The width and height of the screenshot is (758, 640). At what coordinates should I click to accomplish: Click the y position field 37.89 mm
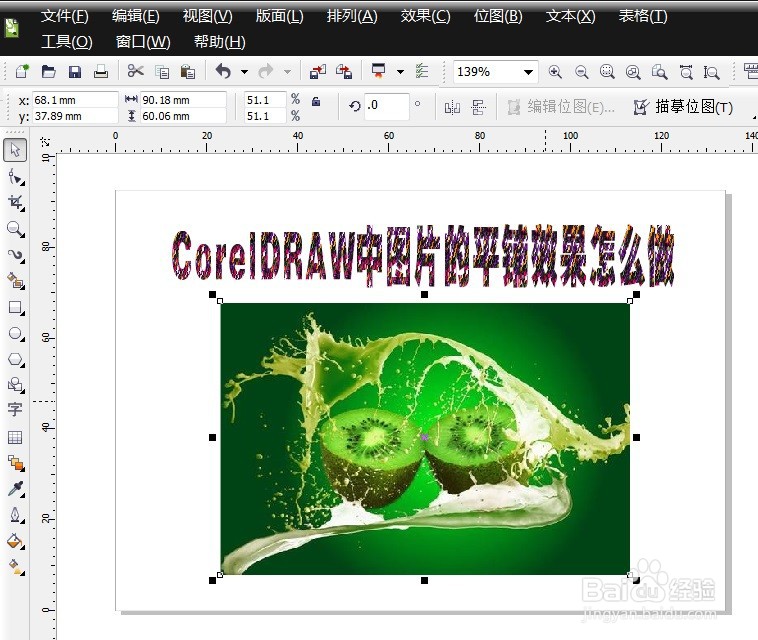click(75, 116)
